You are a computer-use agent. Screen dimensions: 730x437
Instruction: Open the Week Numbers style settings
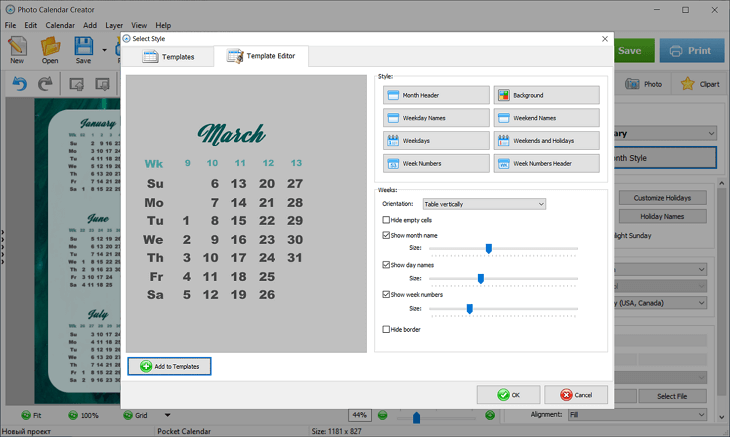[x=436, y=163]
